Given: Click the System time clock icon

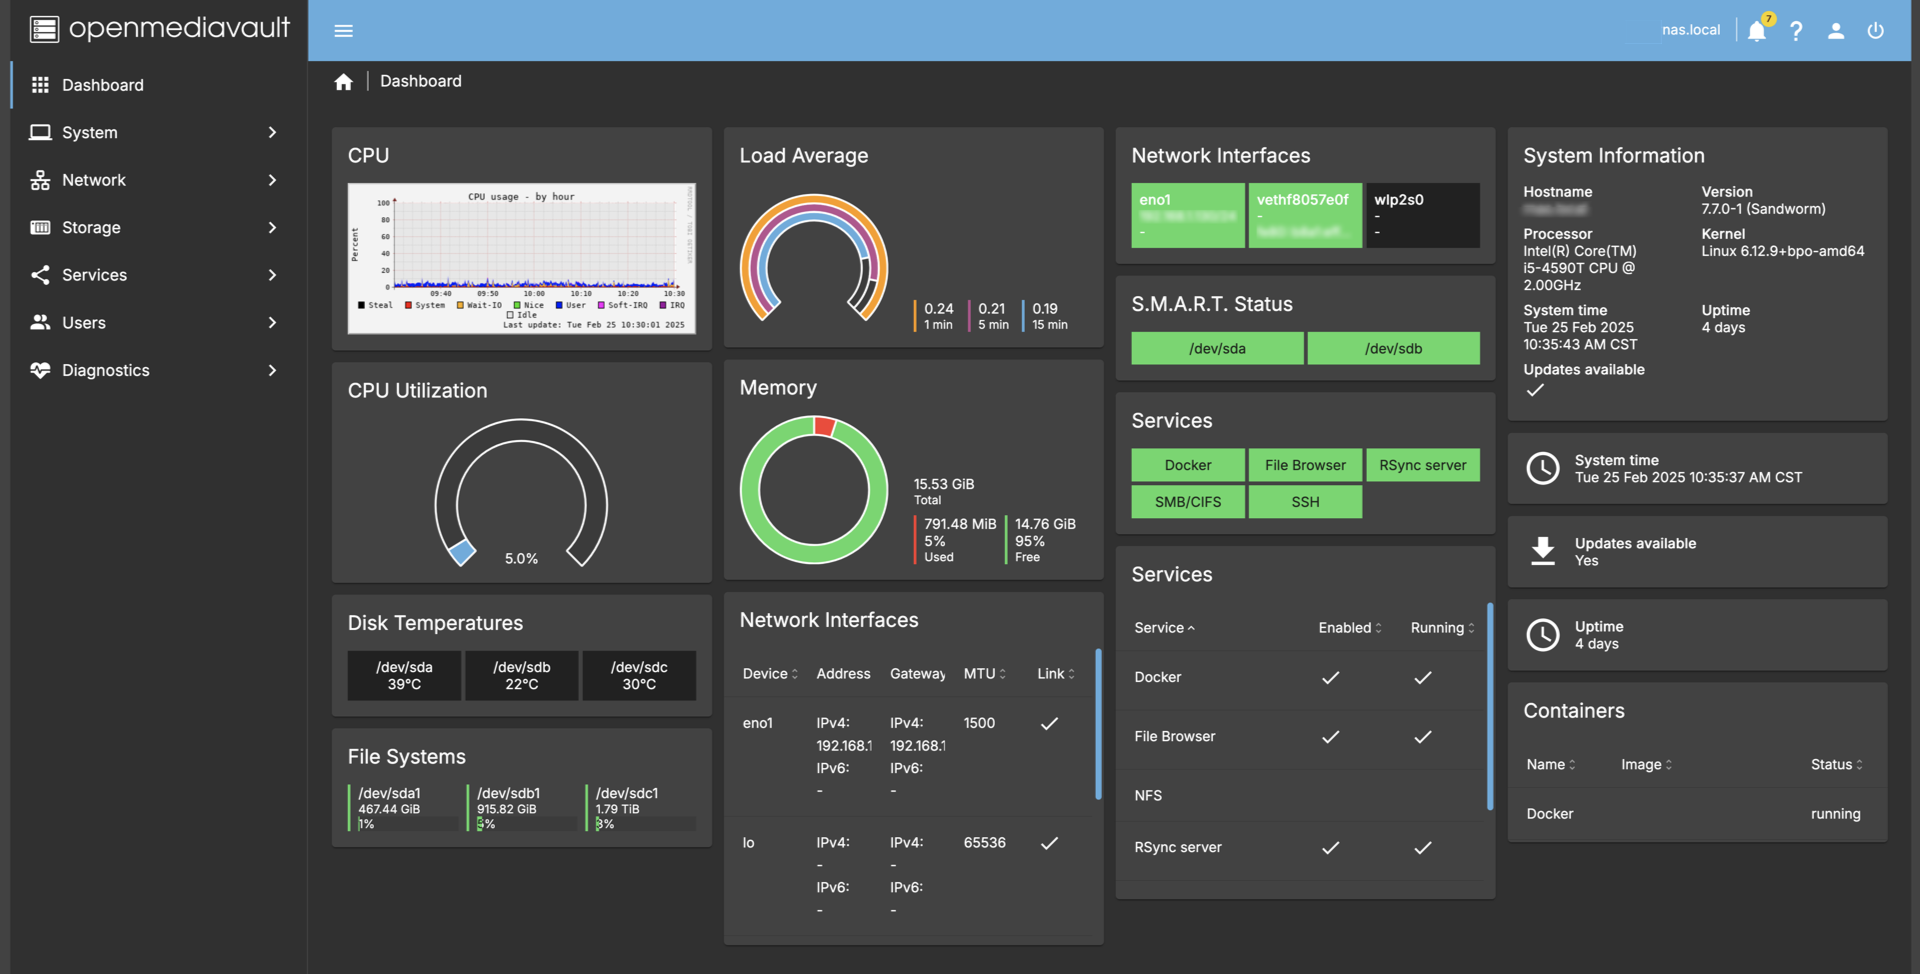Looking at the screenshot, I should (1543, 468).
